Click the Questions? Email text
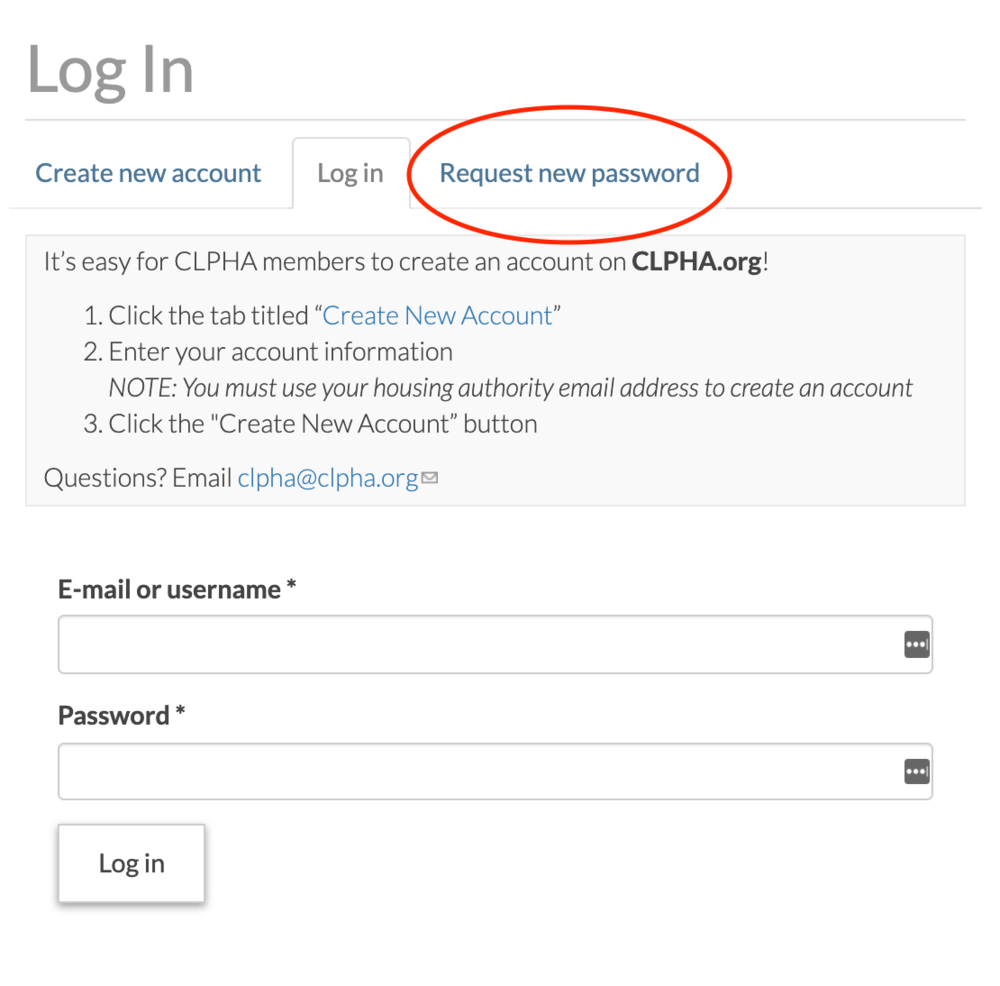Image resolution: width=1000 pixels, height=986 pixels. point(138,478)
